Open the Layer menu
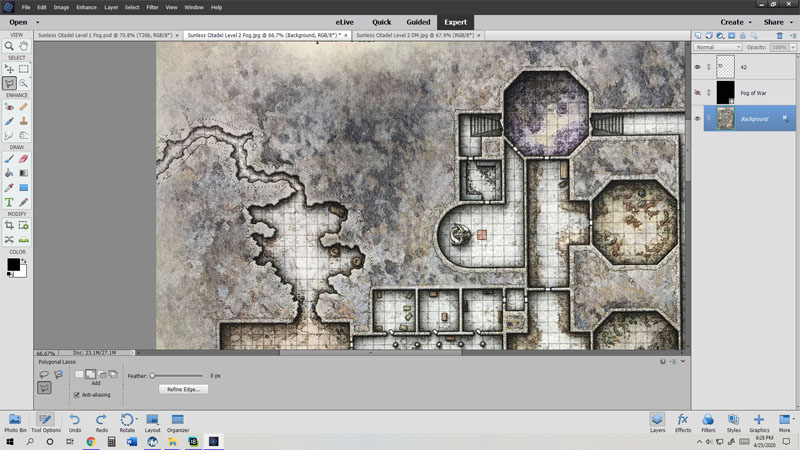Image resolution: width=800 pixels, height=450 pixels. coord(111,7)
